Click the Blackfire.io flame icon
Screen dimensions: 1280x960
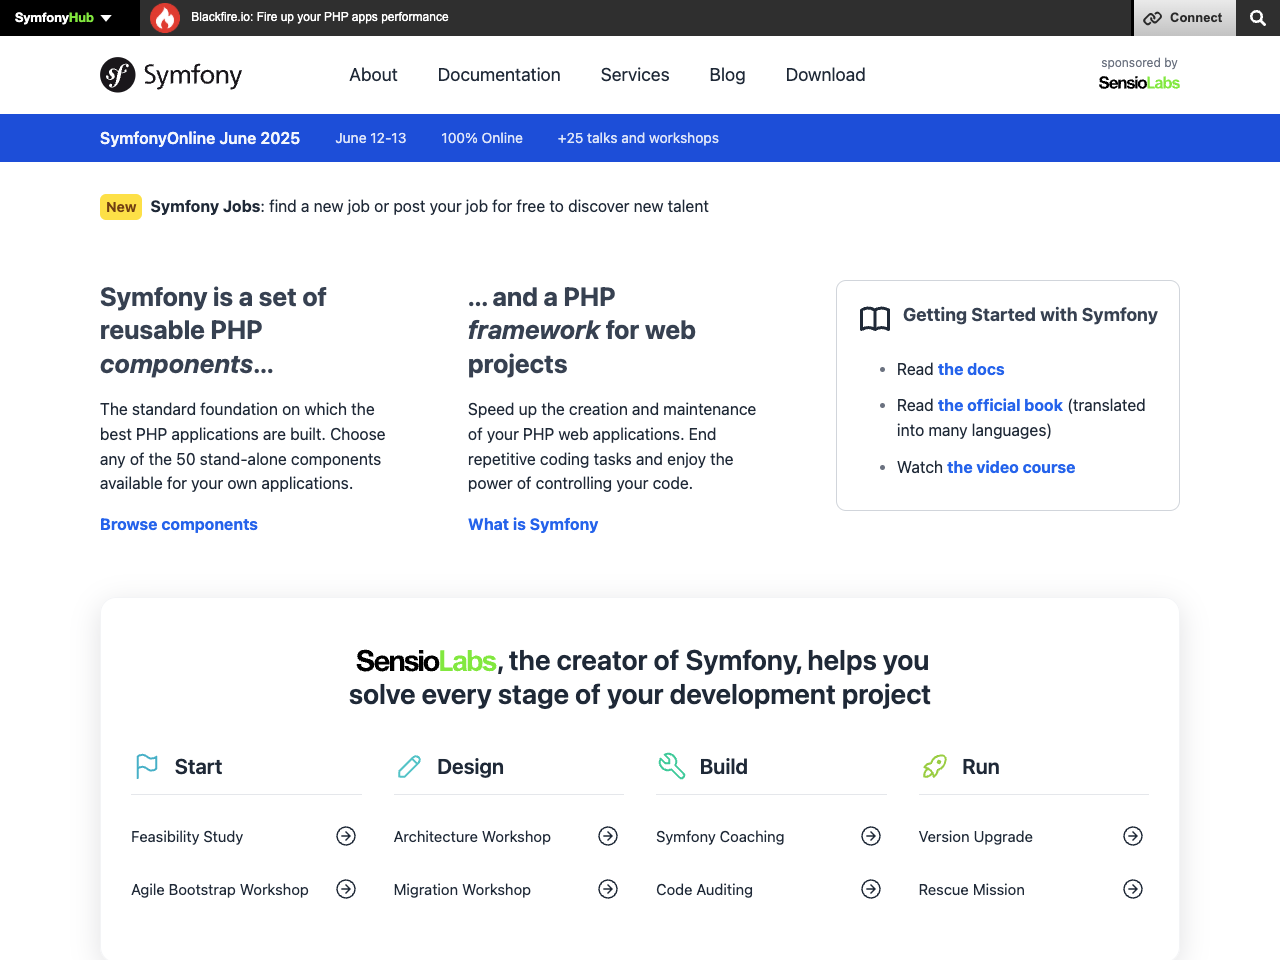(165, 18)
